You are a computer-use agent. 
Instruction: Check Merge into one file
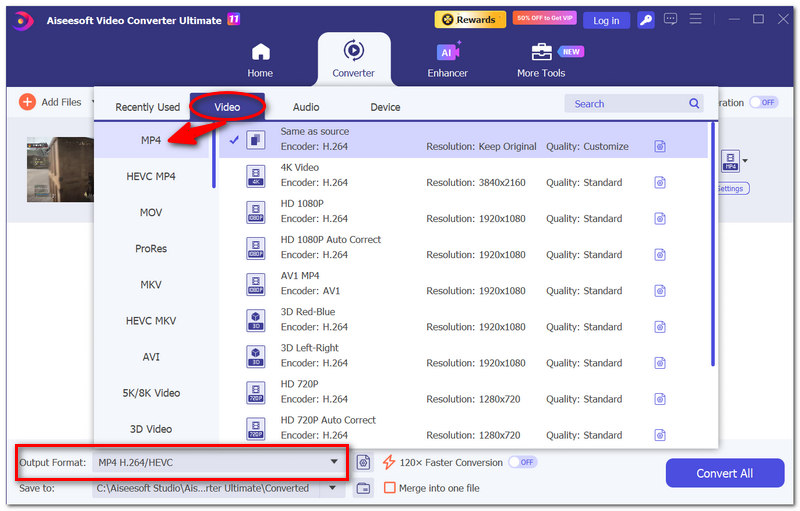(x=389, y=488)
